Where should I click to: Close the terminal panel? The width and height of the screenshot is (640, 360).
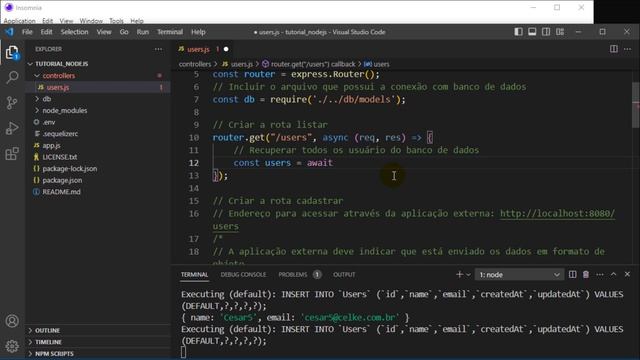pyautogui.click(x=627, y=275)
